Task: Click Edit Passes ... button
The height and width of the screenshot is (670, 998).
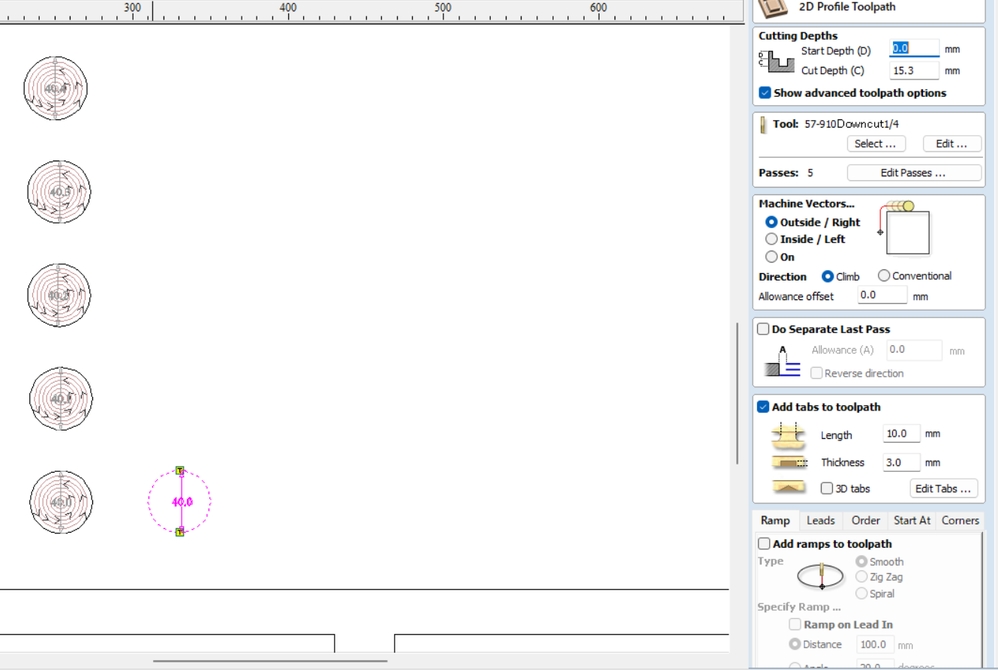Action: pos(913,173)
